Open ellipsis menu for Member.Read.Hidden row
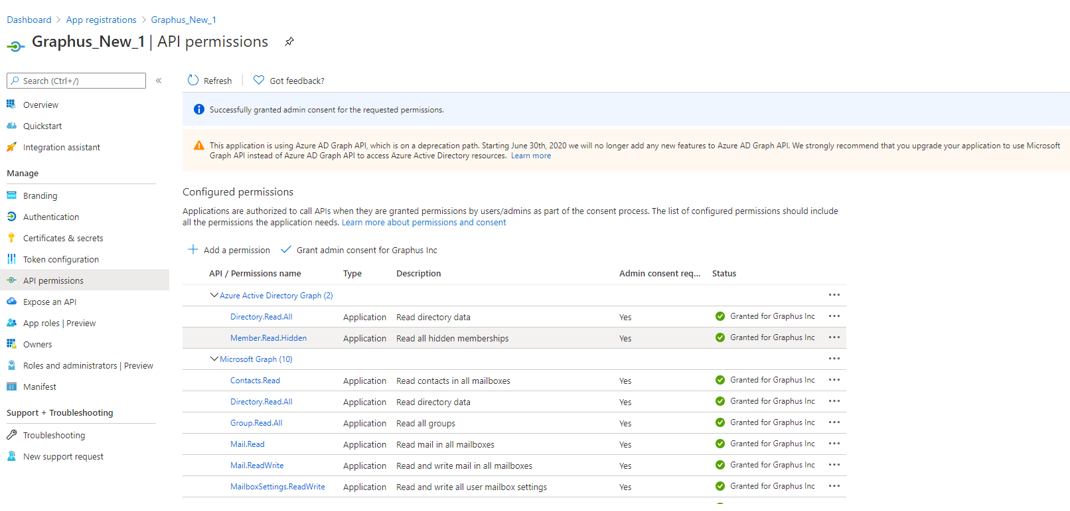The image size is (1070, 511). point(833,337)
